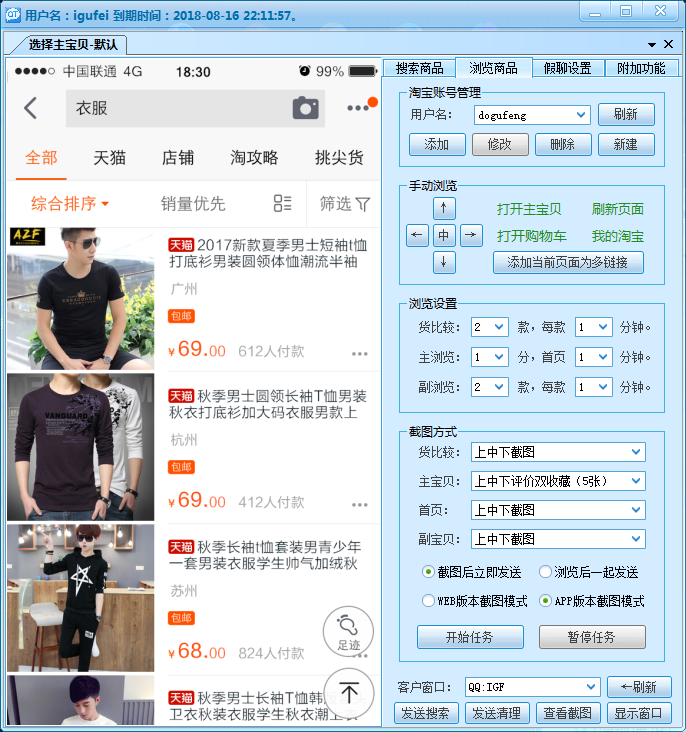Click 发送搜索 button
686x732 pixels.
point(426,713)
